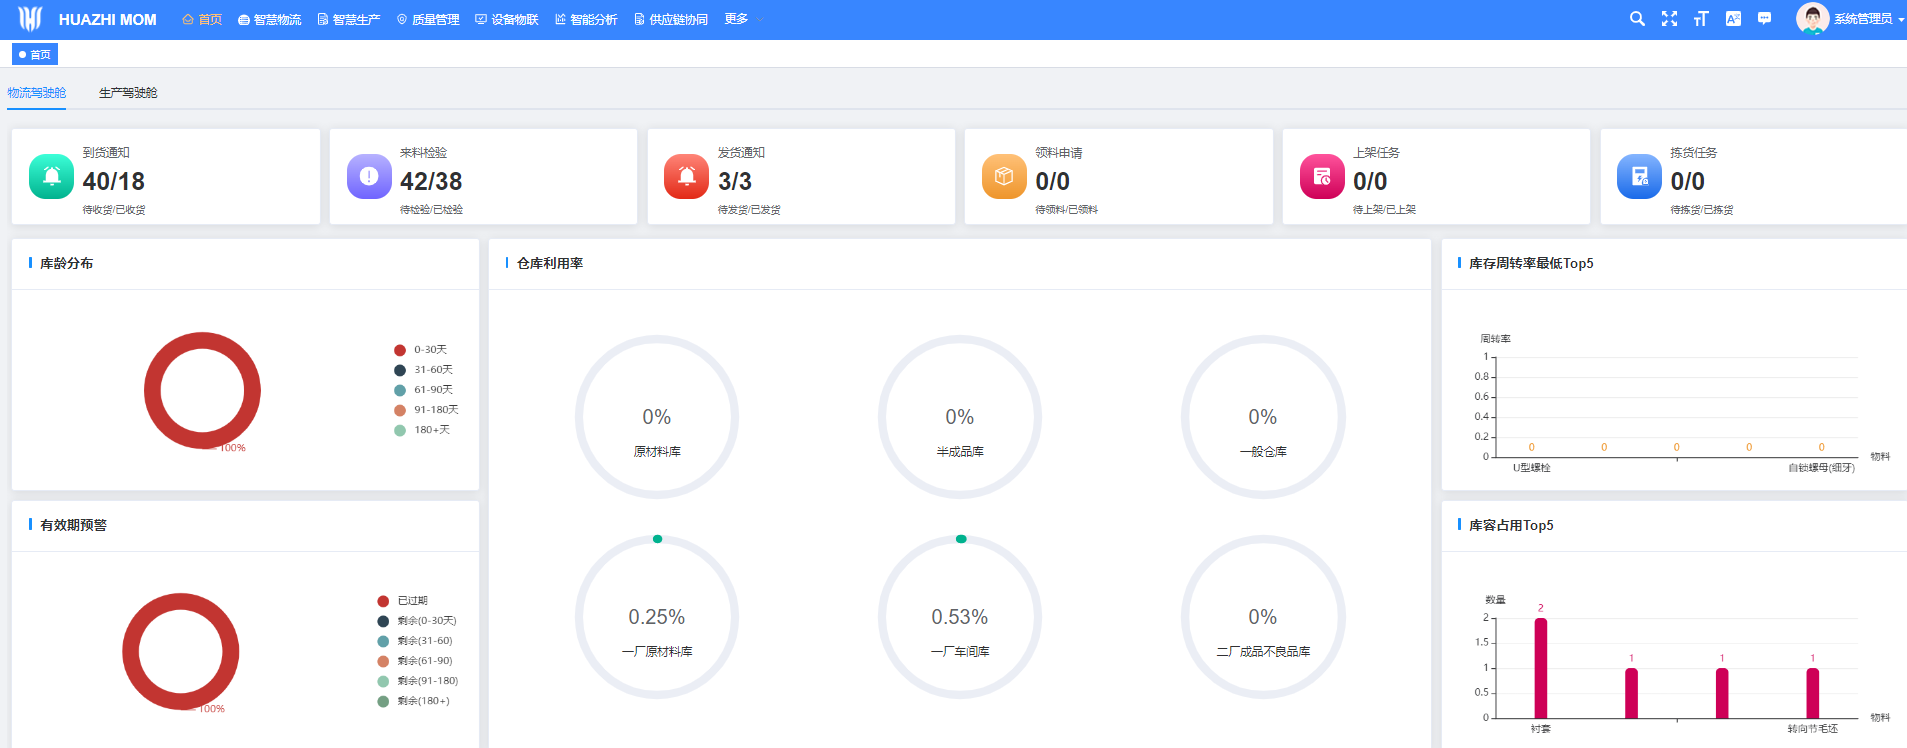This screenshot has width=1907, height=748.
Task: Open the font size adjustment icon
Action: (1701, 19)
